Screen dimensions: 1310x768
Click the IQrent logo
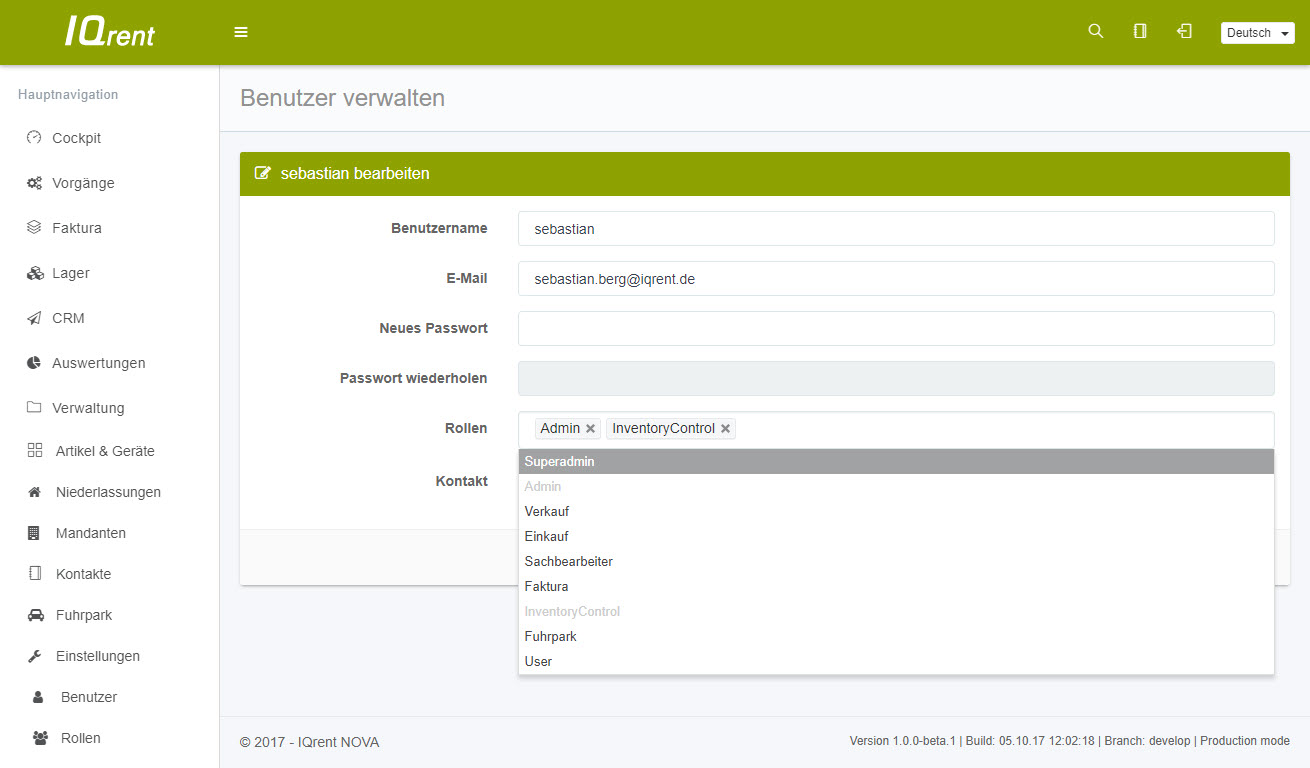pyautogui.click(x=110, y=32)
